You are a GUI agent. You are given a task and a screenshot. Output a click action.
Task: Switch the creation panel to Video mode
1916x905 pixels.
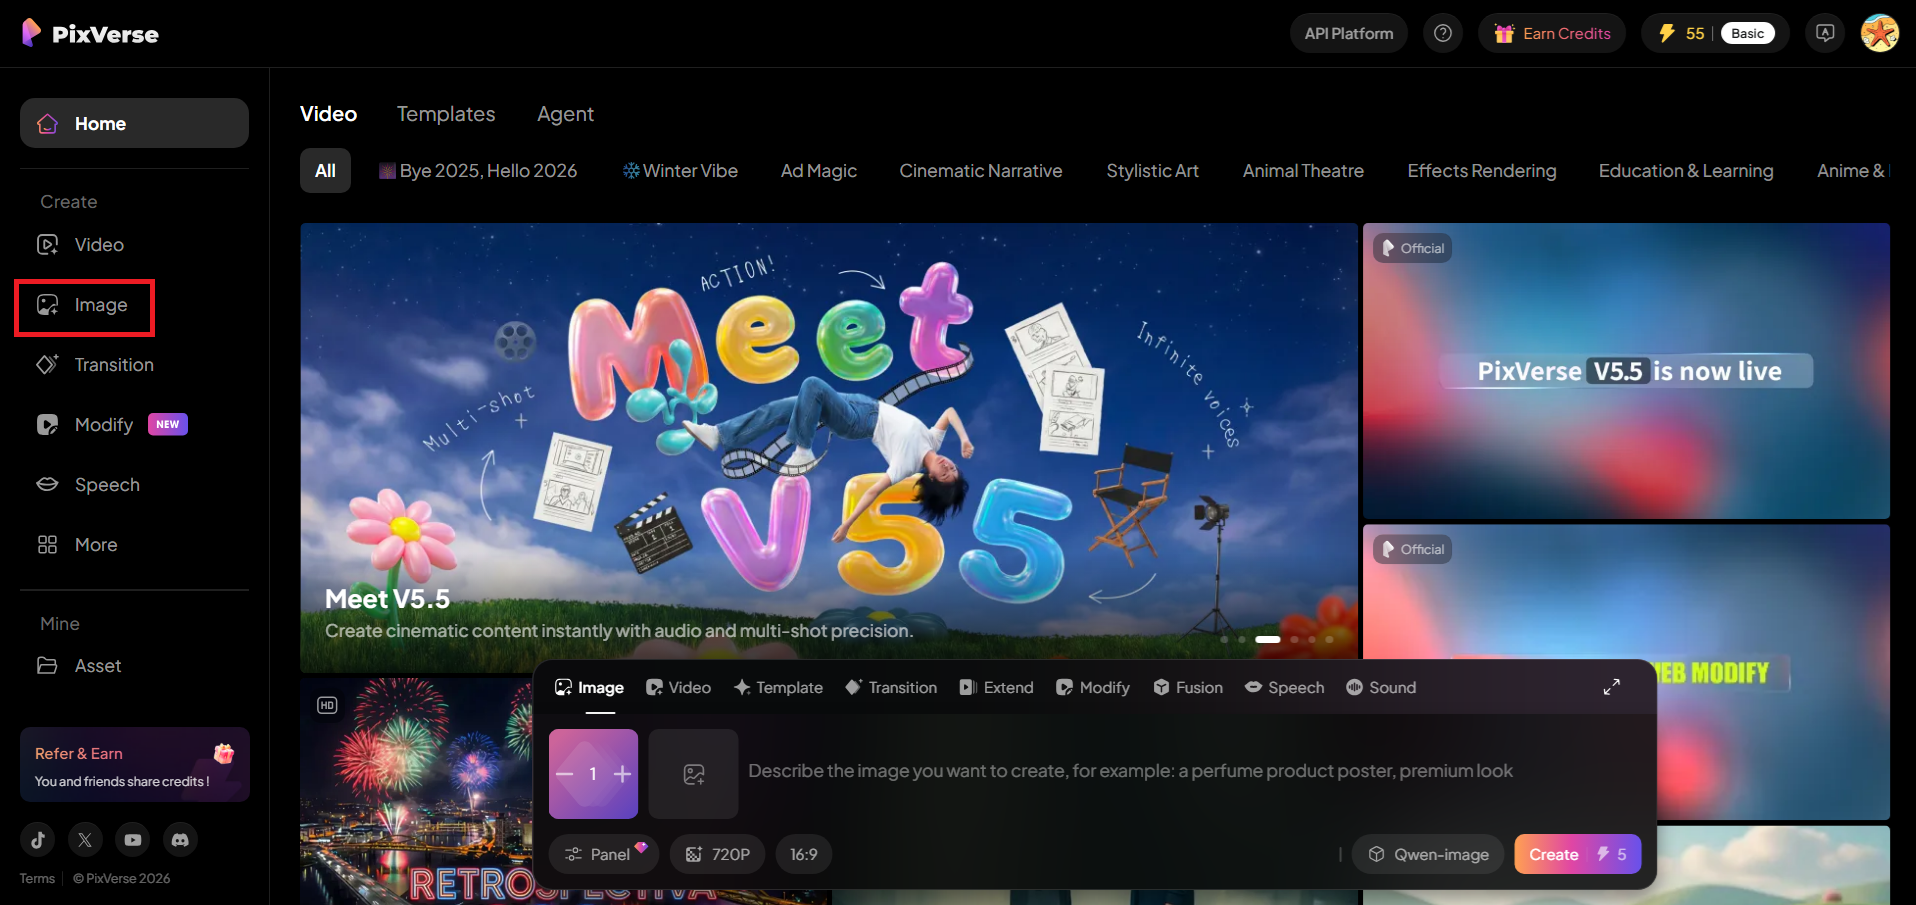[678, 687]
